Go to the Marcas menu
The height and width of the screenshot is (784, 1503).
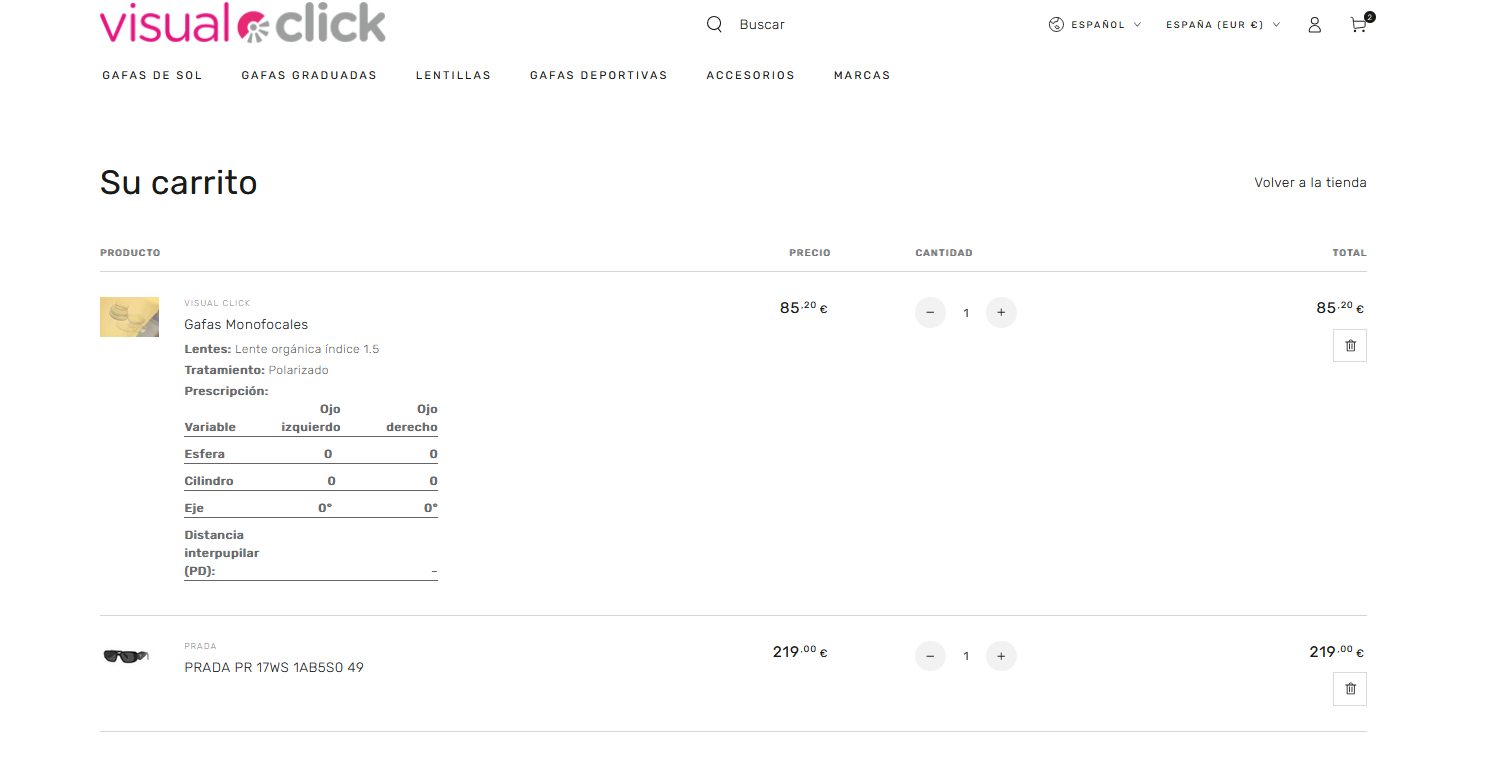click(x=862, y=75)
